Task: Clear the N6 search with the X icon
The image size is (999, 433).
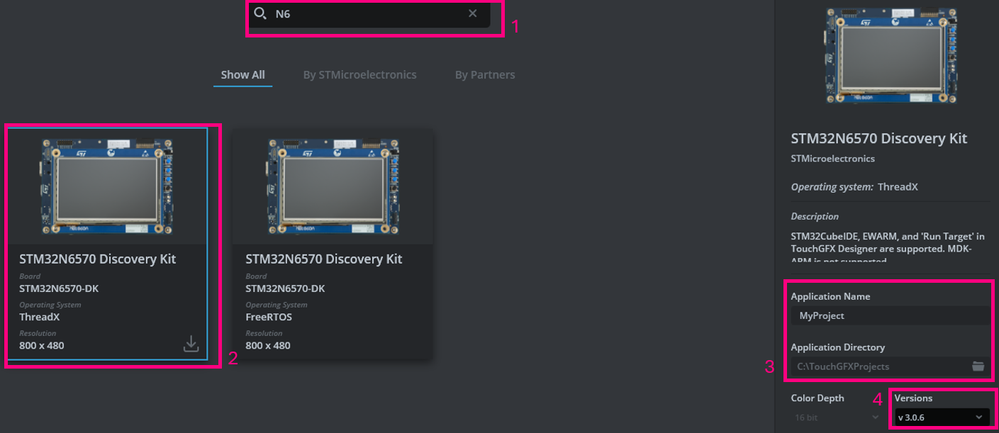Action: [473, 13]
